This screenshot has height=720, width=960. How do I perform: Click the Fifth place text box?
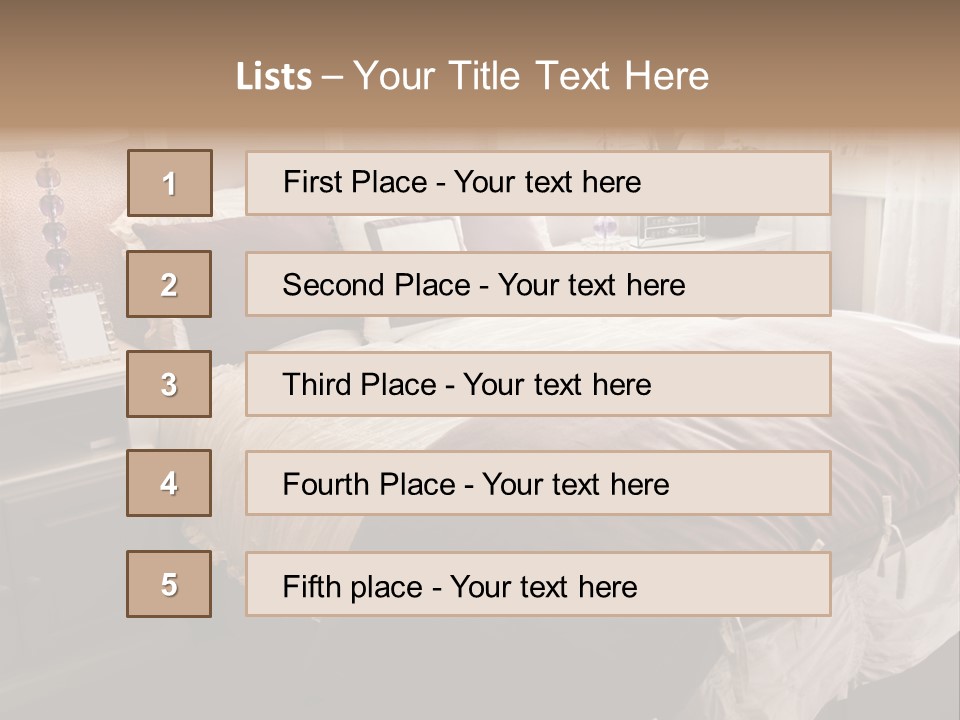coord(538,584)
